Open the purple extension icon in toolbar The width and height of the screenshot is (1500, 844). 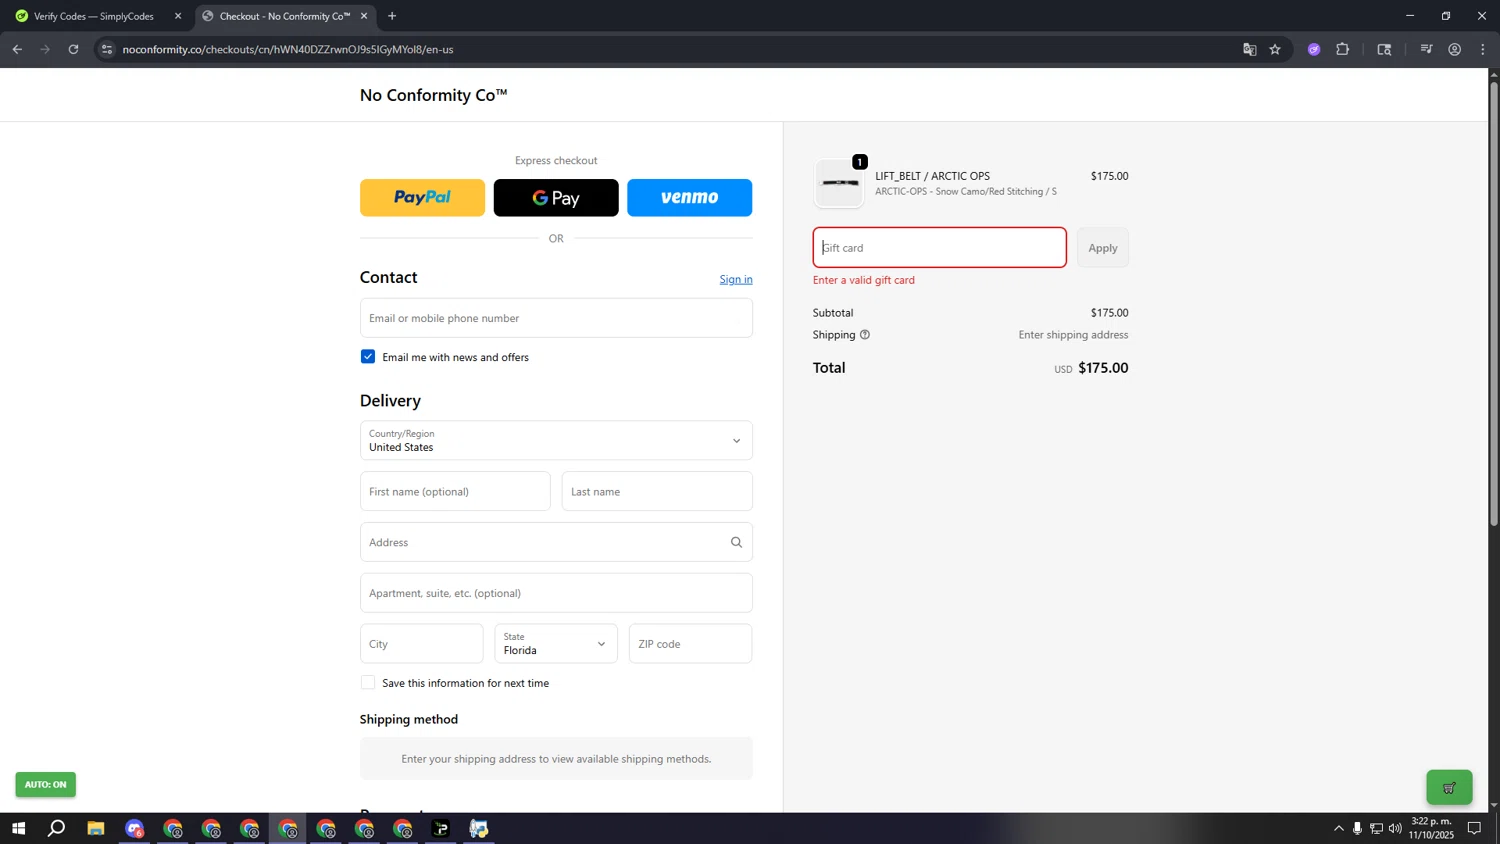tap(1314, 49)
